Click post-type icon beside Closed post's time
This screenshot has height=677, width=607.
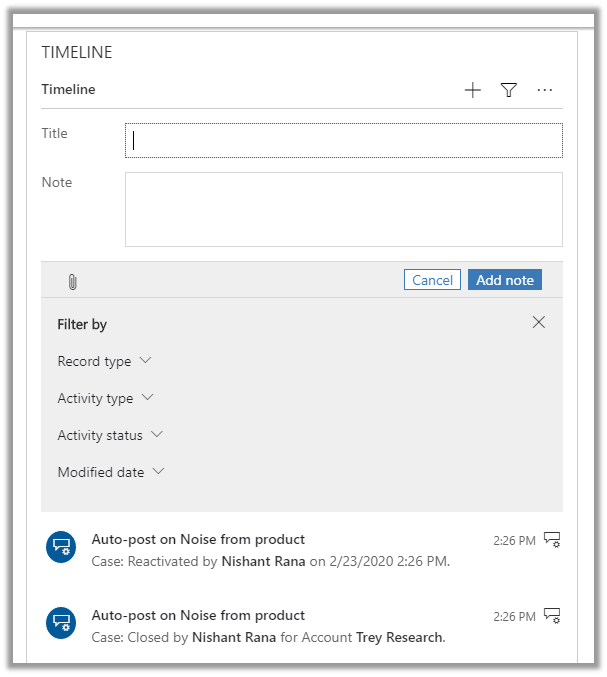point(552,616)
